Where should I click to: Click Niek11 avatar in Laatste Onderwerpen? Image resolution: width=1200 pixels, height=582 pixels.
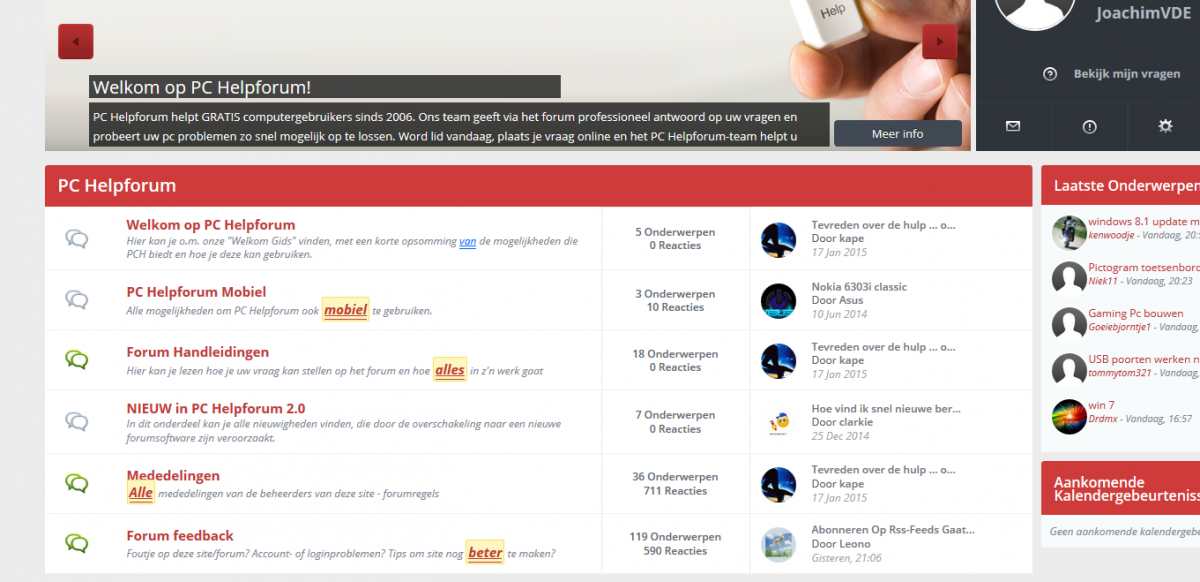[1069, 278]
